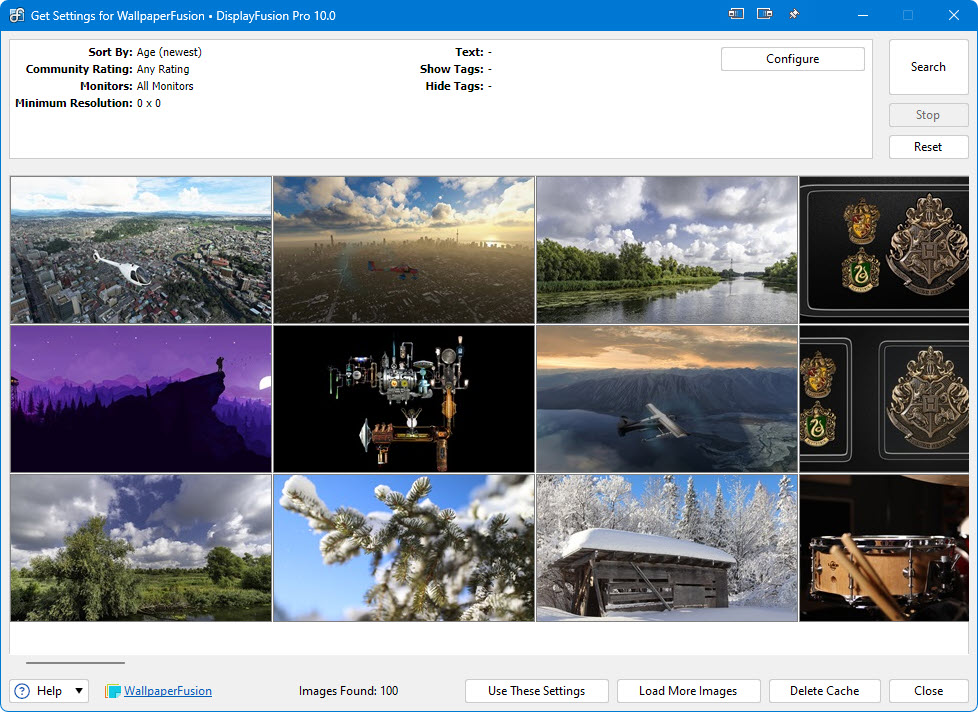Start the wallpaper Search
Screen dimensions: 978x712
pyautogui.click(x=928, y=67)
